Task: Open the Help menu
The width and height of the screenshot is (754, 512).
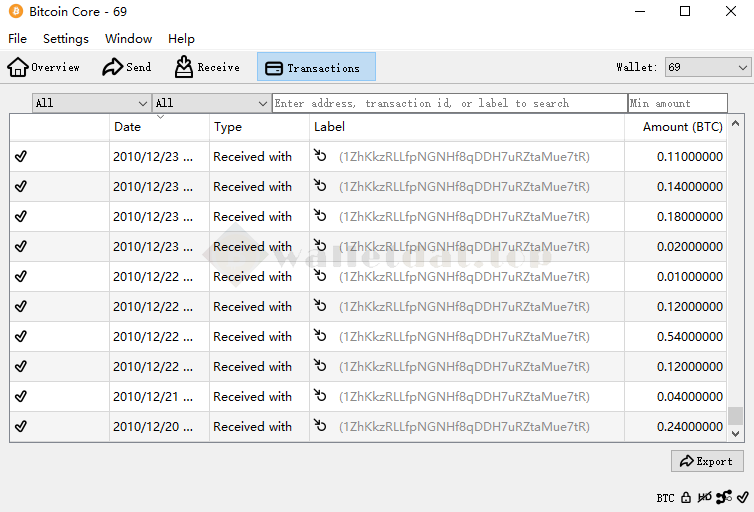Action: (181, 39)
